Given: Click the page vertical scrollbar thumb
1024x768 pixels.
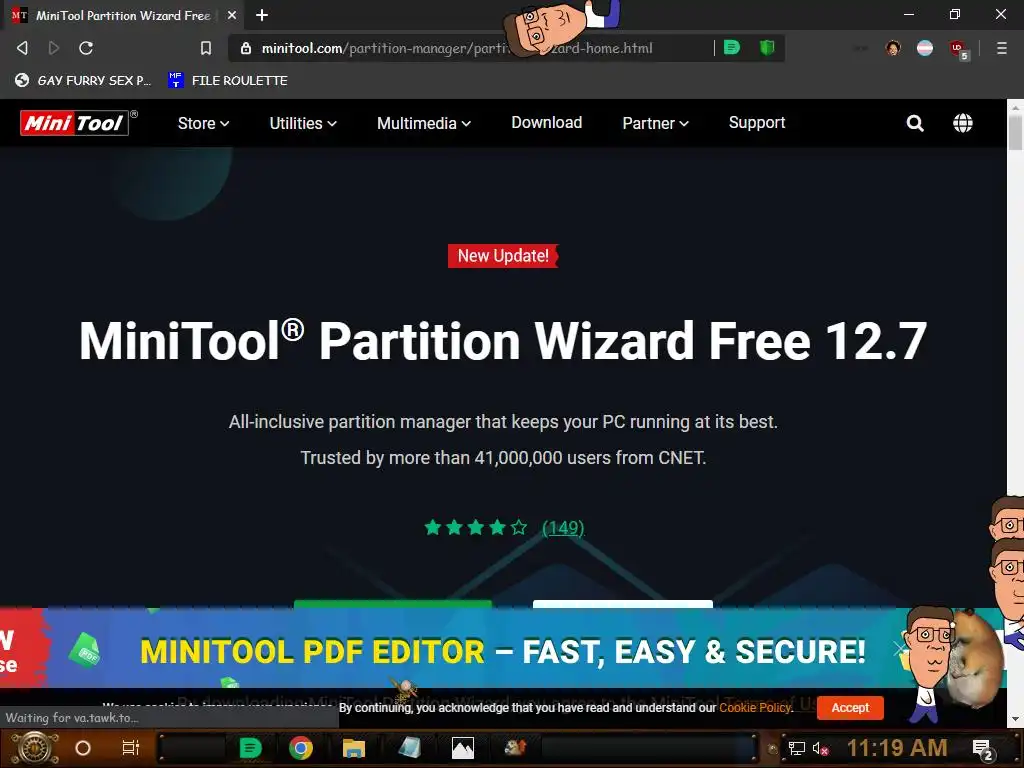Looking at the screenshot, I should pyautogui.click(x=1016, y=133).
